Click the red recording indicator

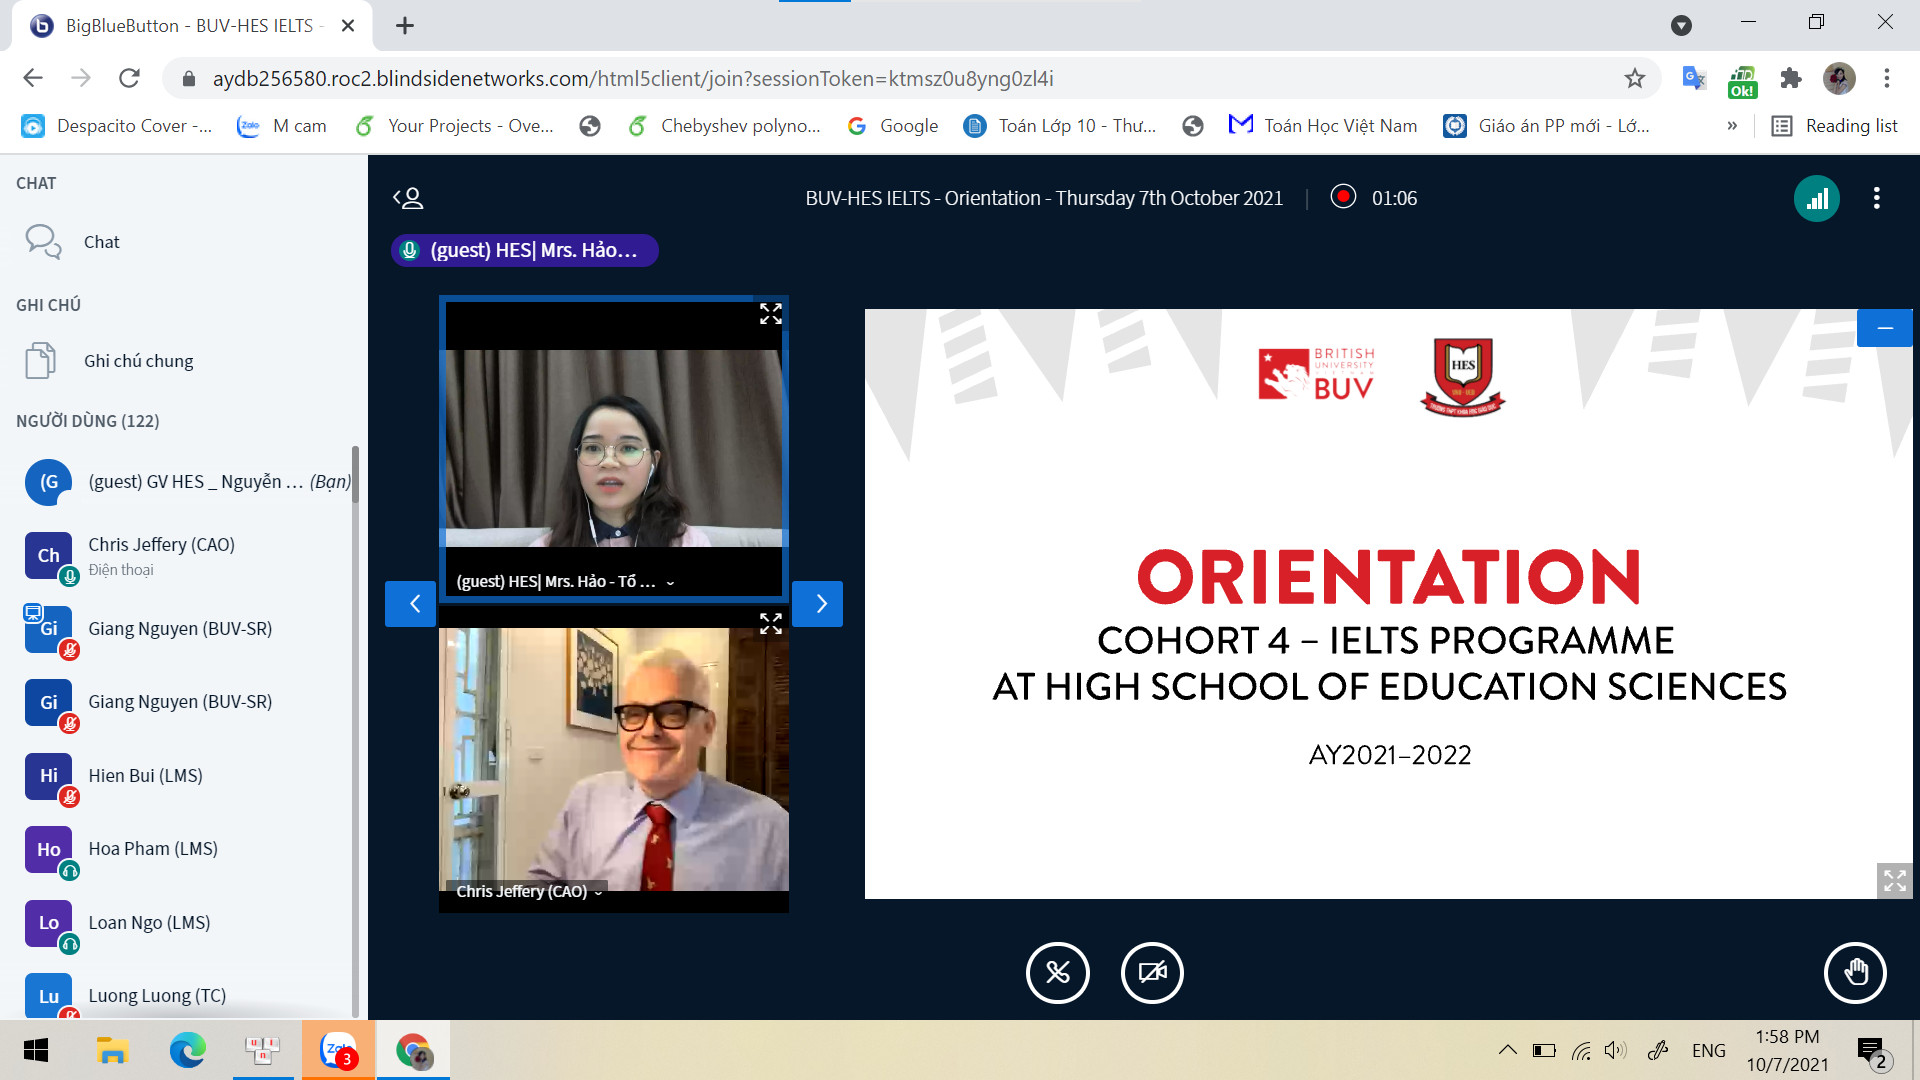click(1343, 197)
